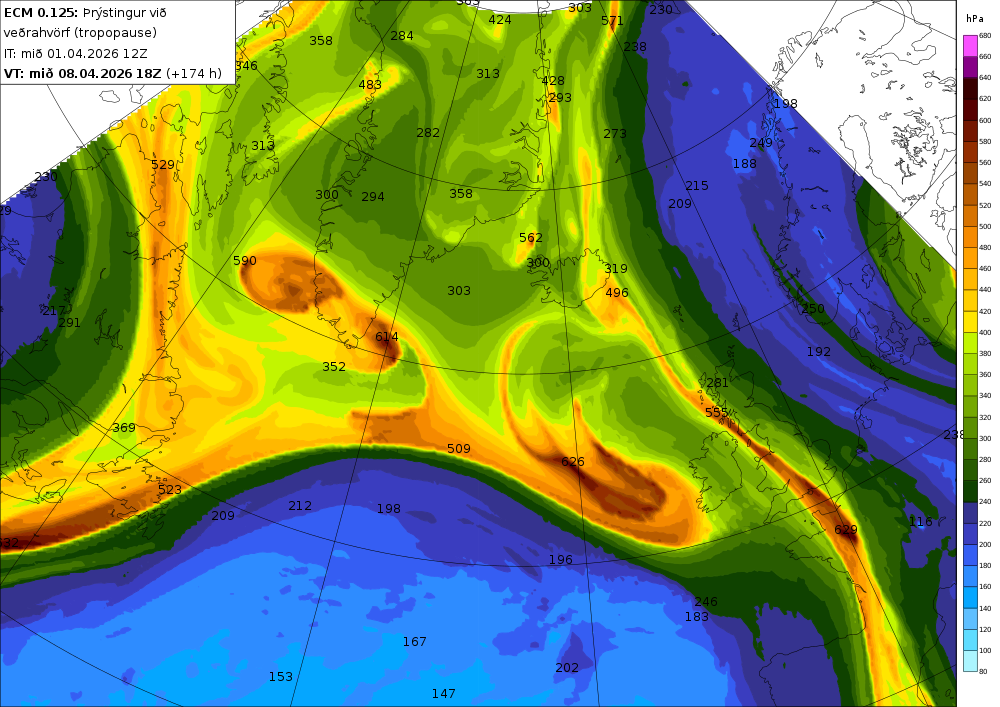1000x707 pixels.
Task: Click the '346' pressure value on the map
Action: (x=246, y=66)
